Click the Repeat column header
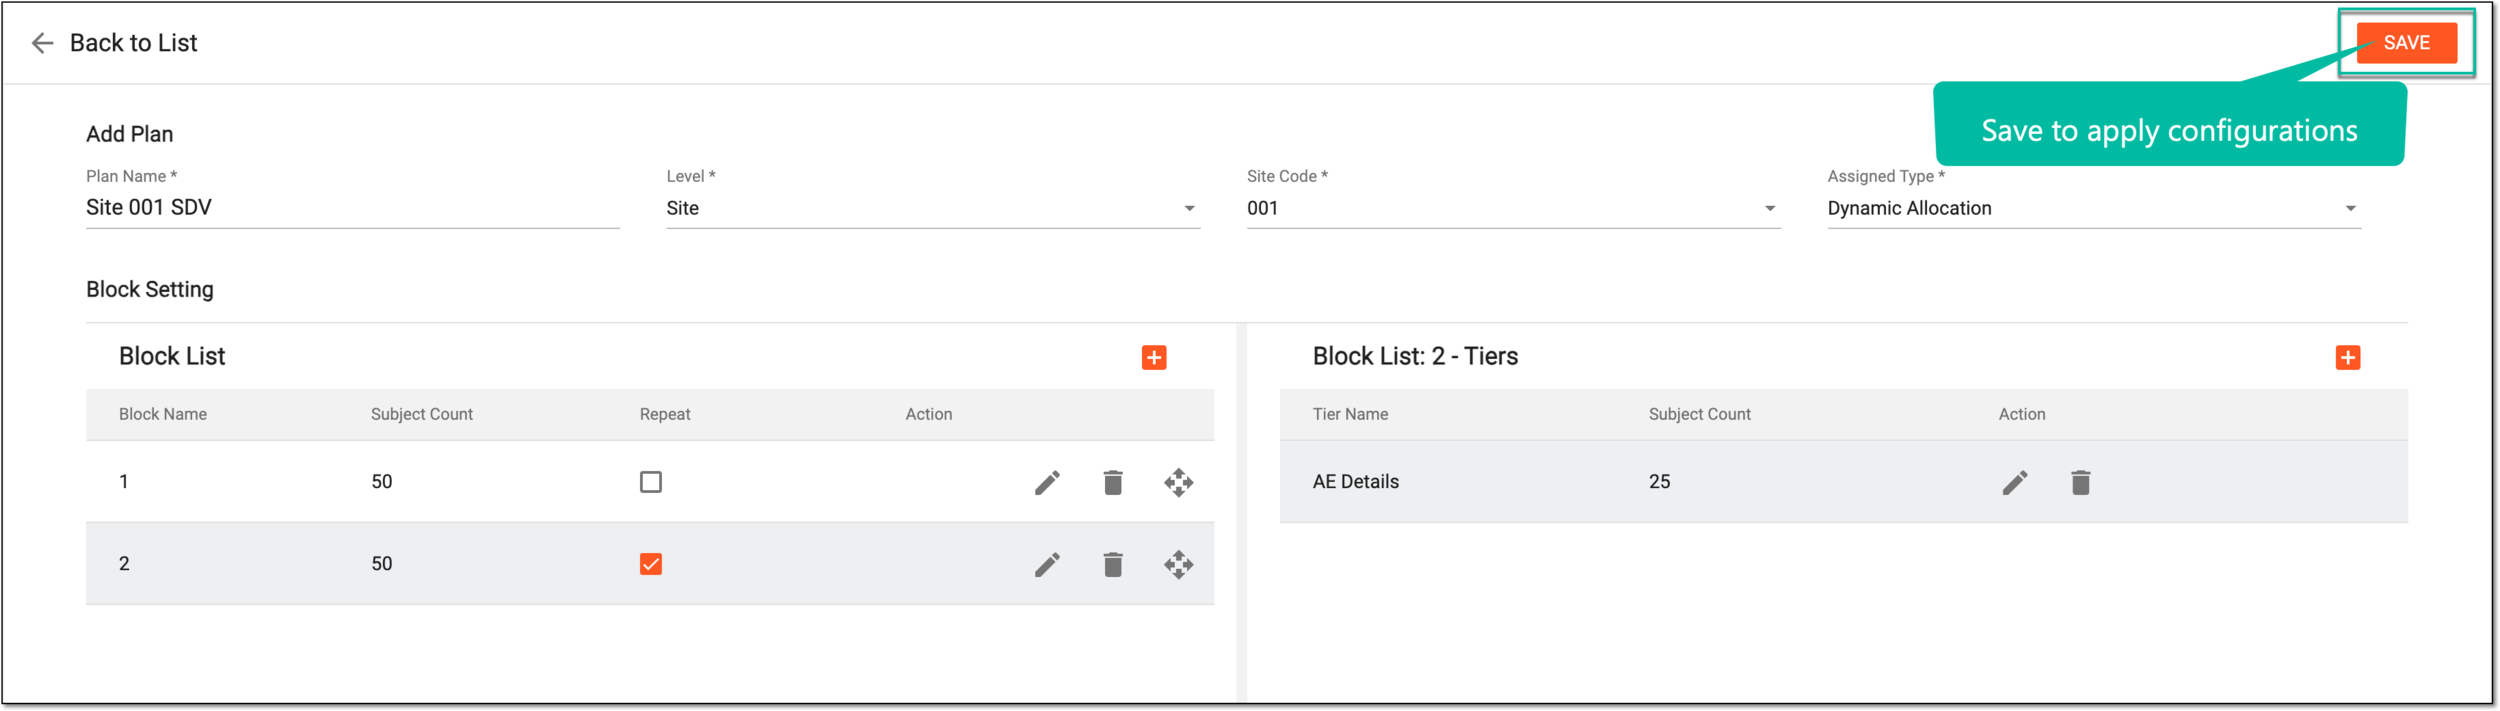 pyautogui.click(x=665, y=415)
